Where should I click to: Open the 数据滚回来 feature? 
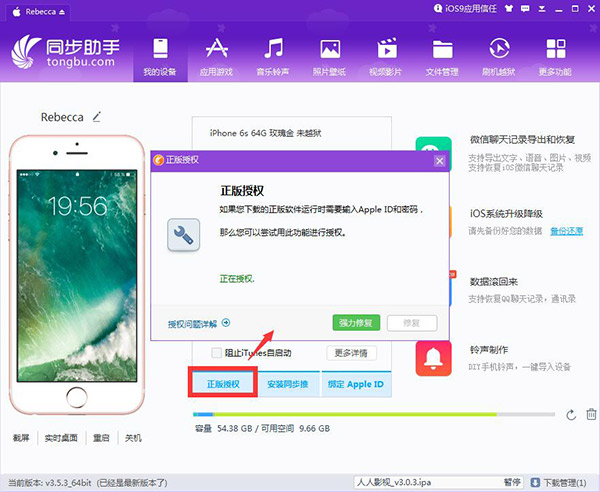pos(494,282)
